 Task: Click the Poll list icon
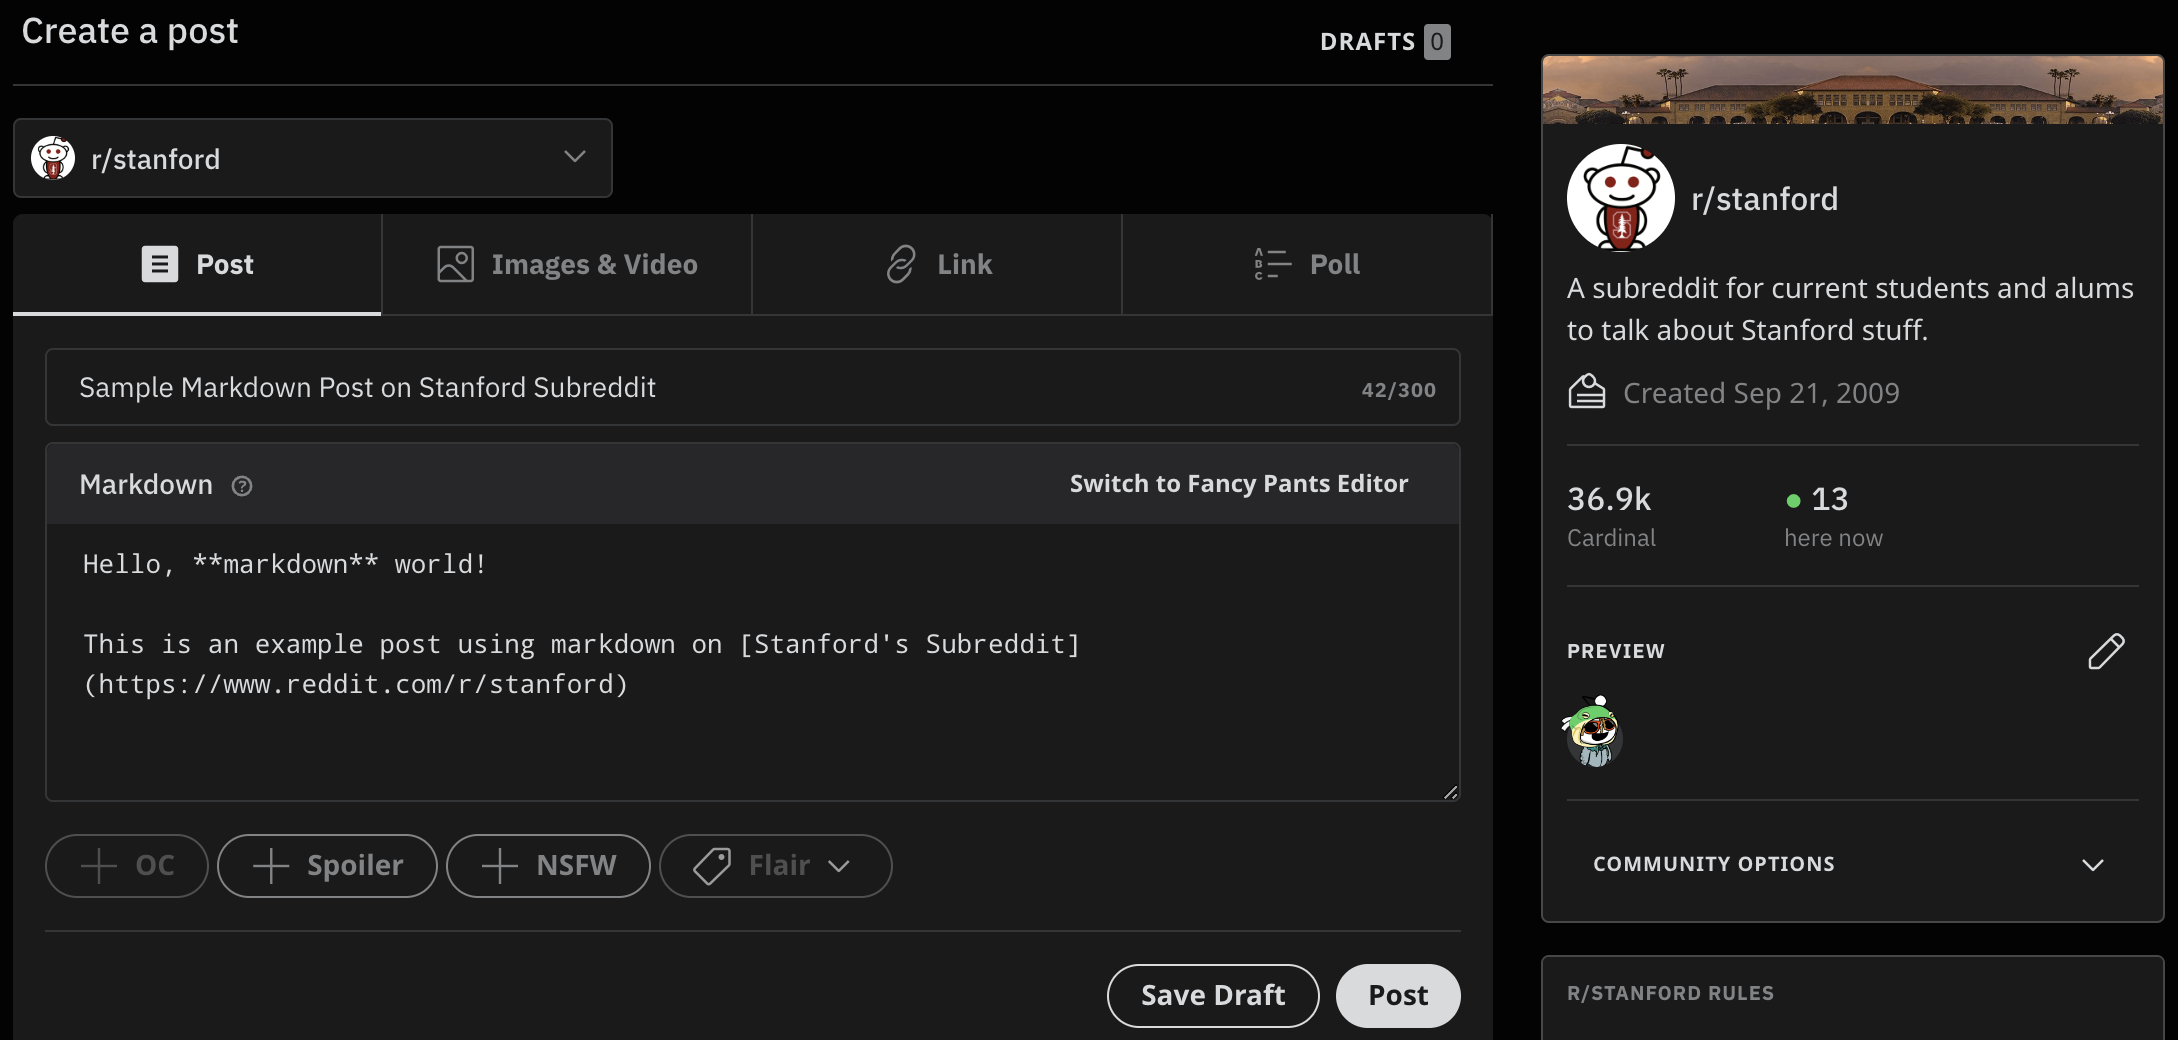tap(1269, 263)
